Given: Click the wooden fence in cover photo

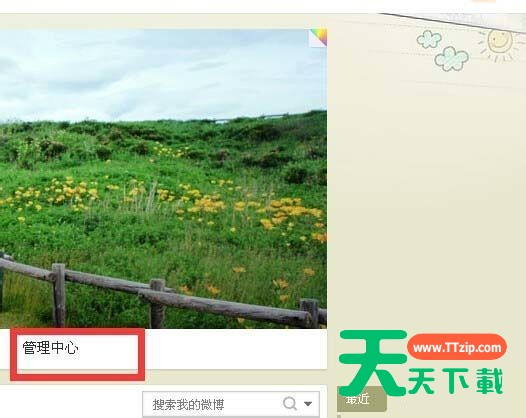Looking at the screenshot, I should (161, 297).
